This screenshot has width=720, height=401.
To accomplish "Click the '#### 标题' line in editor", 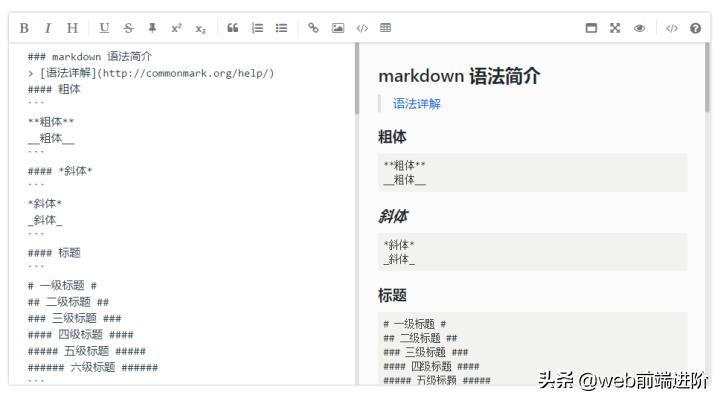I will click(54, 253).
